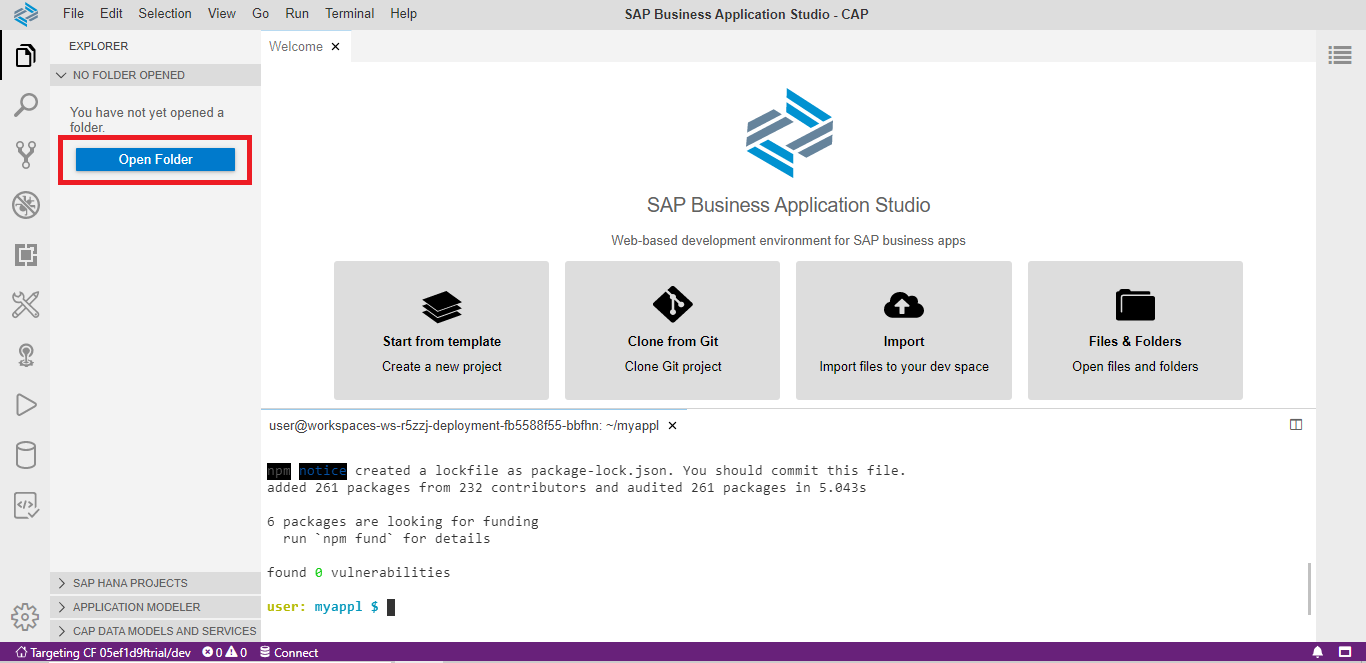1366x663 pixels.
Task: Expand Application Modeler section
Action: [x=136, y=607]
